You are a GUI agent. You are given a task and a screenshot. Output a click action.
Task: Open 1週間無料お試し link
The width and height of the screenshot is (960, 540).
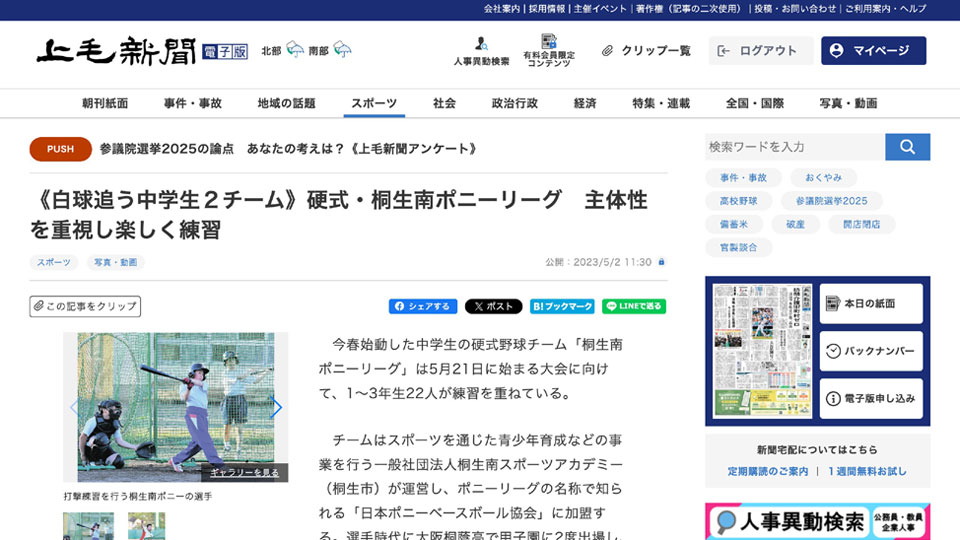[867, 471]
